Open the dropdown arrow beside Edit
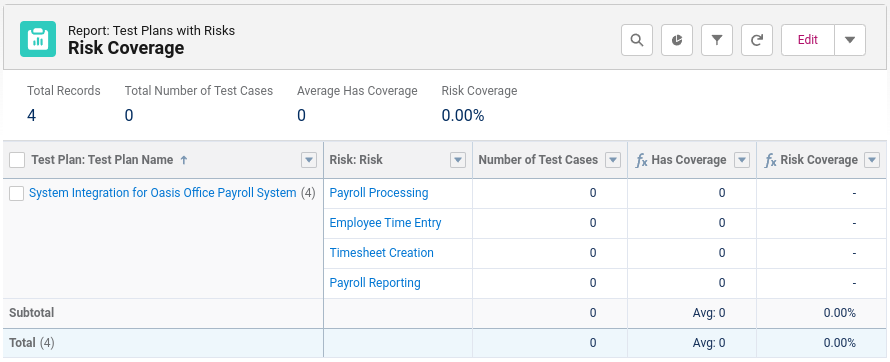The height and width of the screenshot is (362, 890). click(850, 40)
